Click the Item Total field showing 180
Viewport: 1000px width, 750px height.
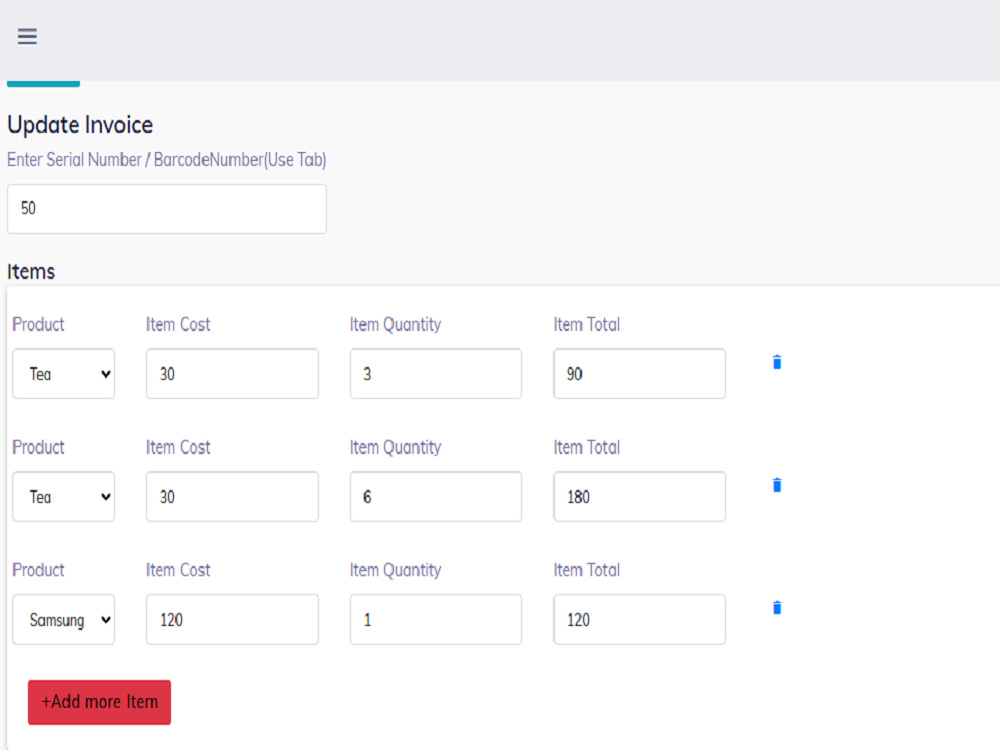(639, 496)
